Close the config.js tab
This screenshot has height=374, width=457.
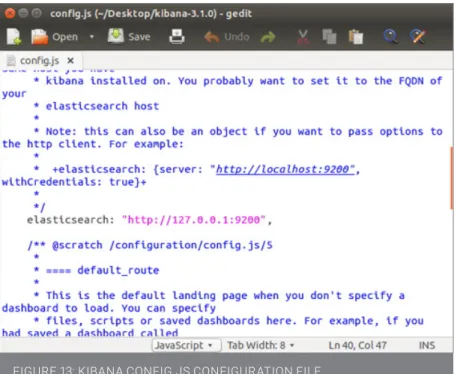(70, 61)
